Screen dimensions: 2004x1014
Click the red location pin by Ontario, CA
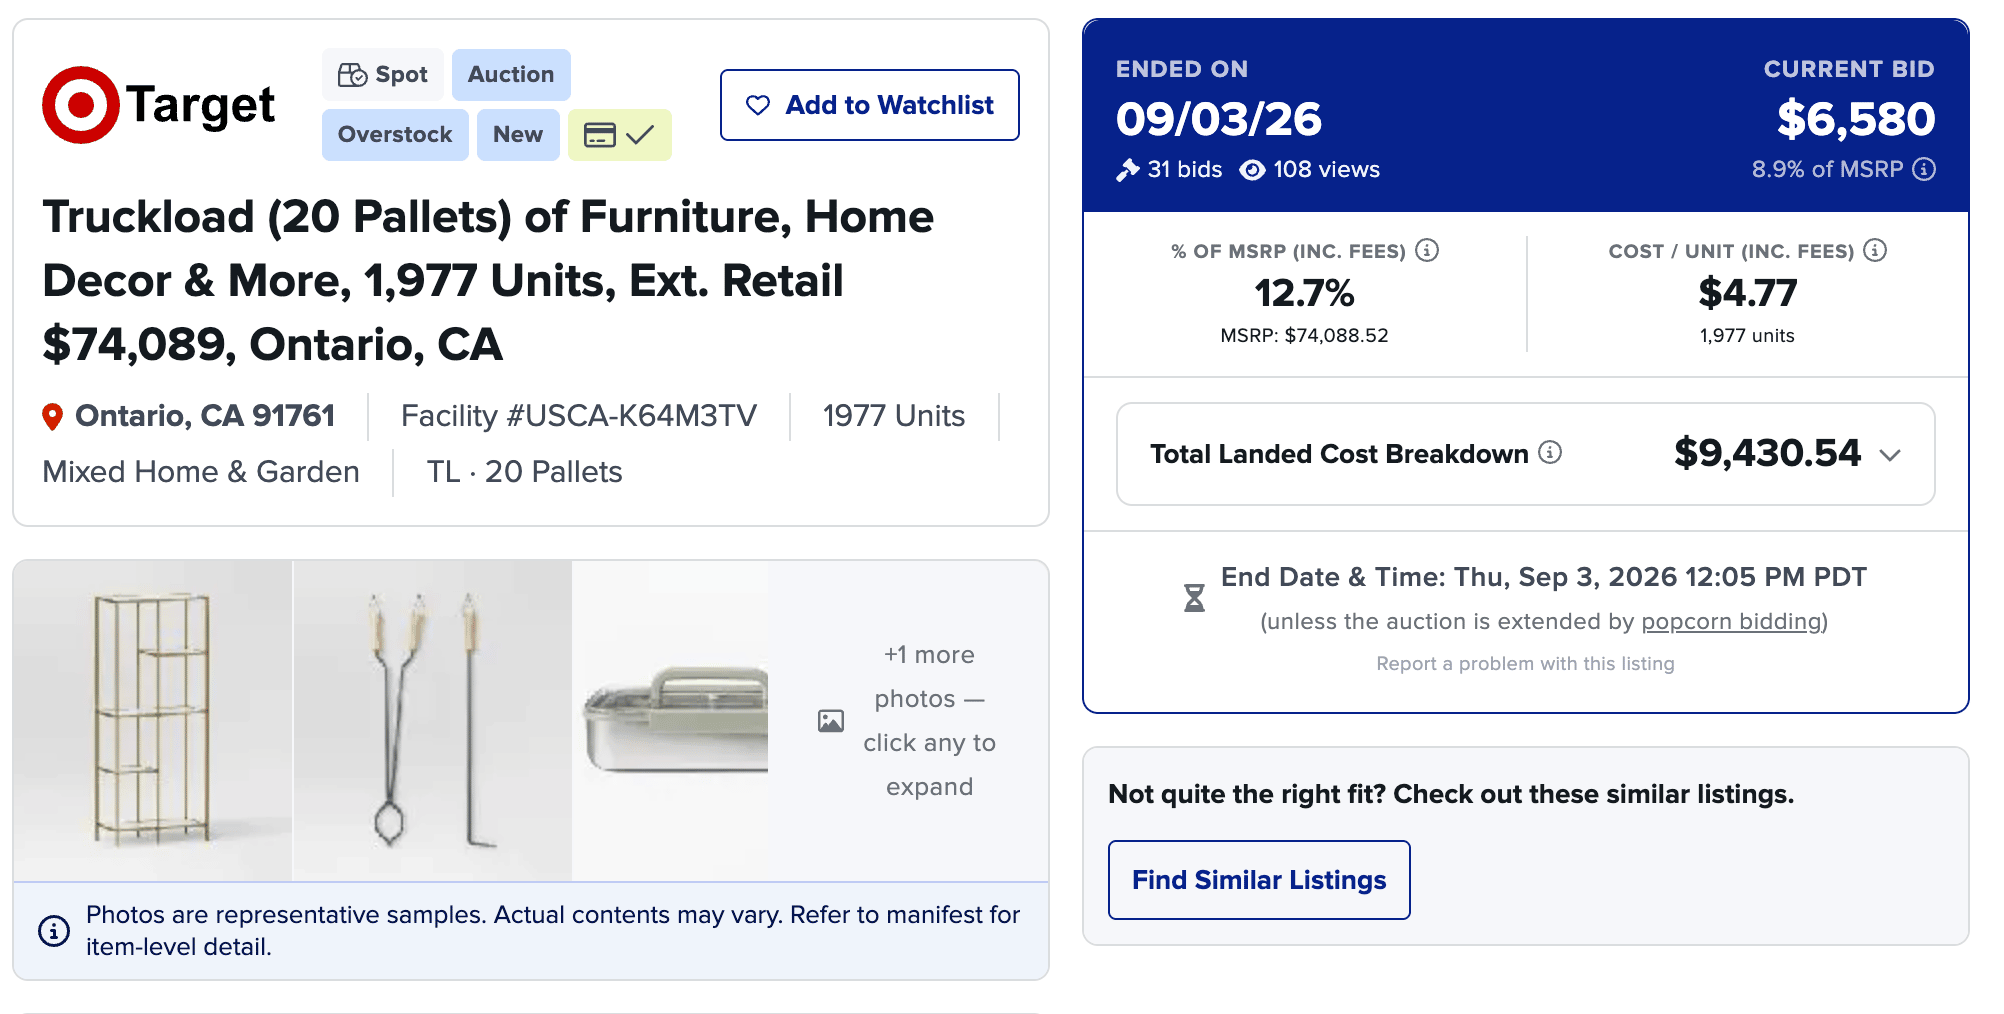click(x=52, y=417)
